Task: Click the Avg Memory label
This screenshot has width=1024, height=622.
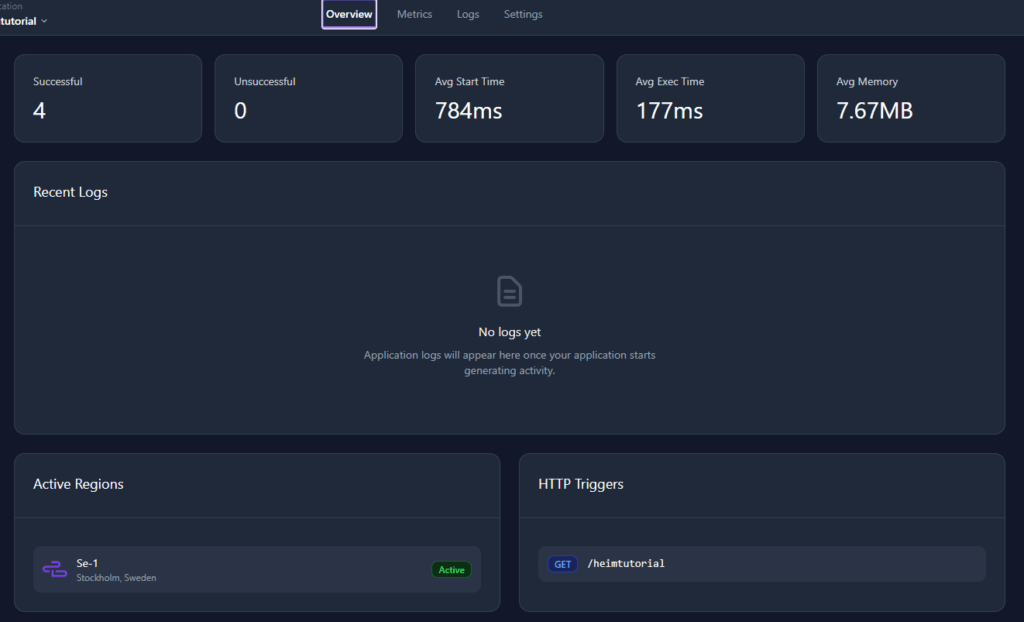Action: click(867, 82)
